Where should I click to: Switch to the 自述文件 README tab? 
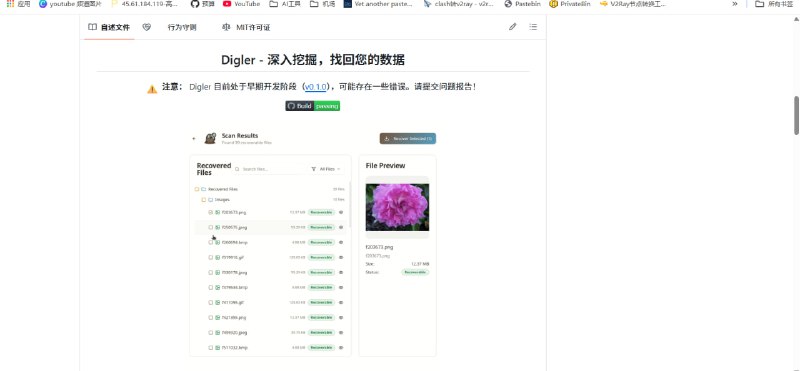(x=109, y=28)
